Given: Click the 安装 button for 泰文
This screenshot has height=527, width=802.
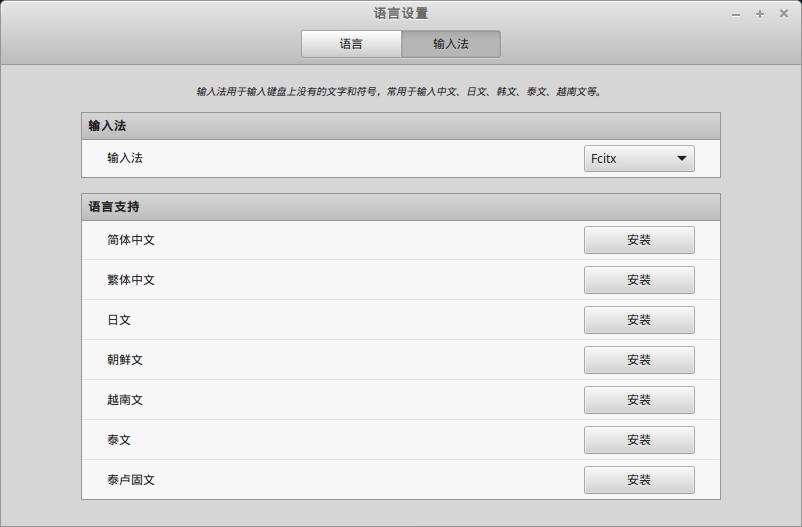Looking at the screenshot, I should (x=639, y=440).
